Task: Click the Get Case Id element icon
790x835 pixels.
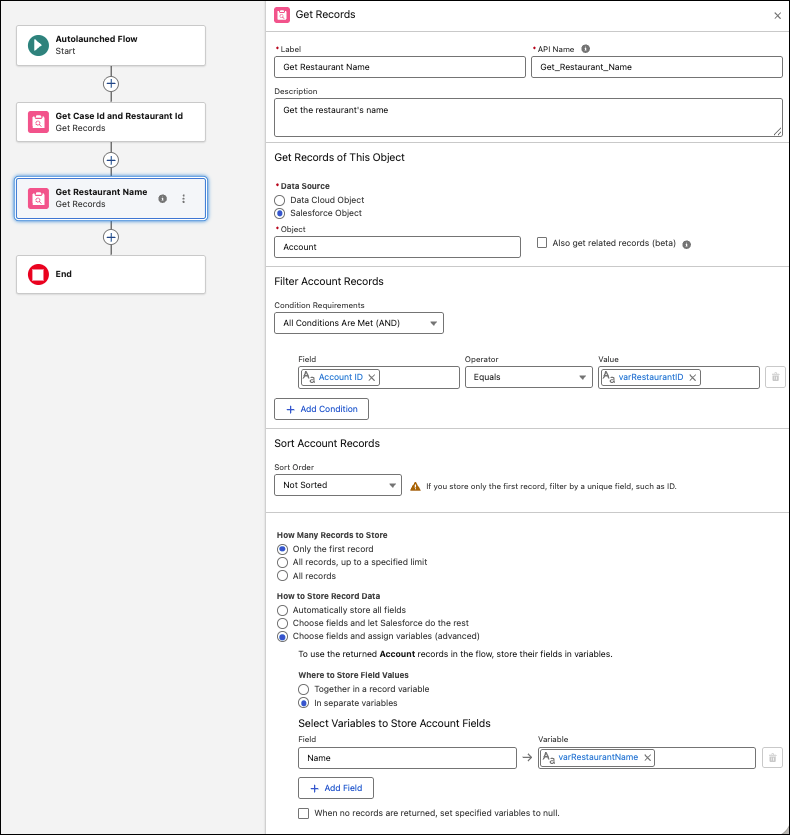Action: tap(38, 122)
